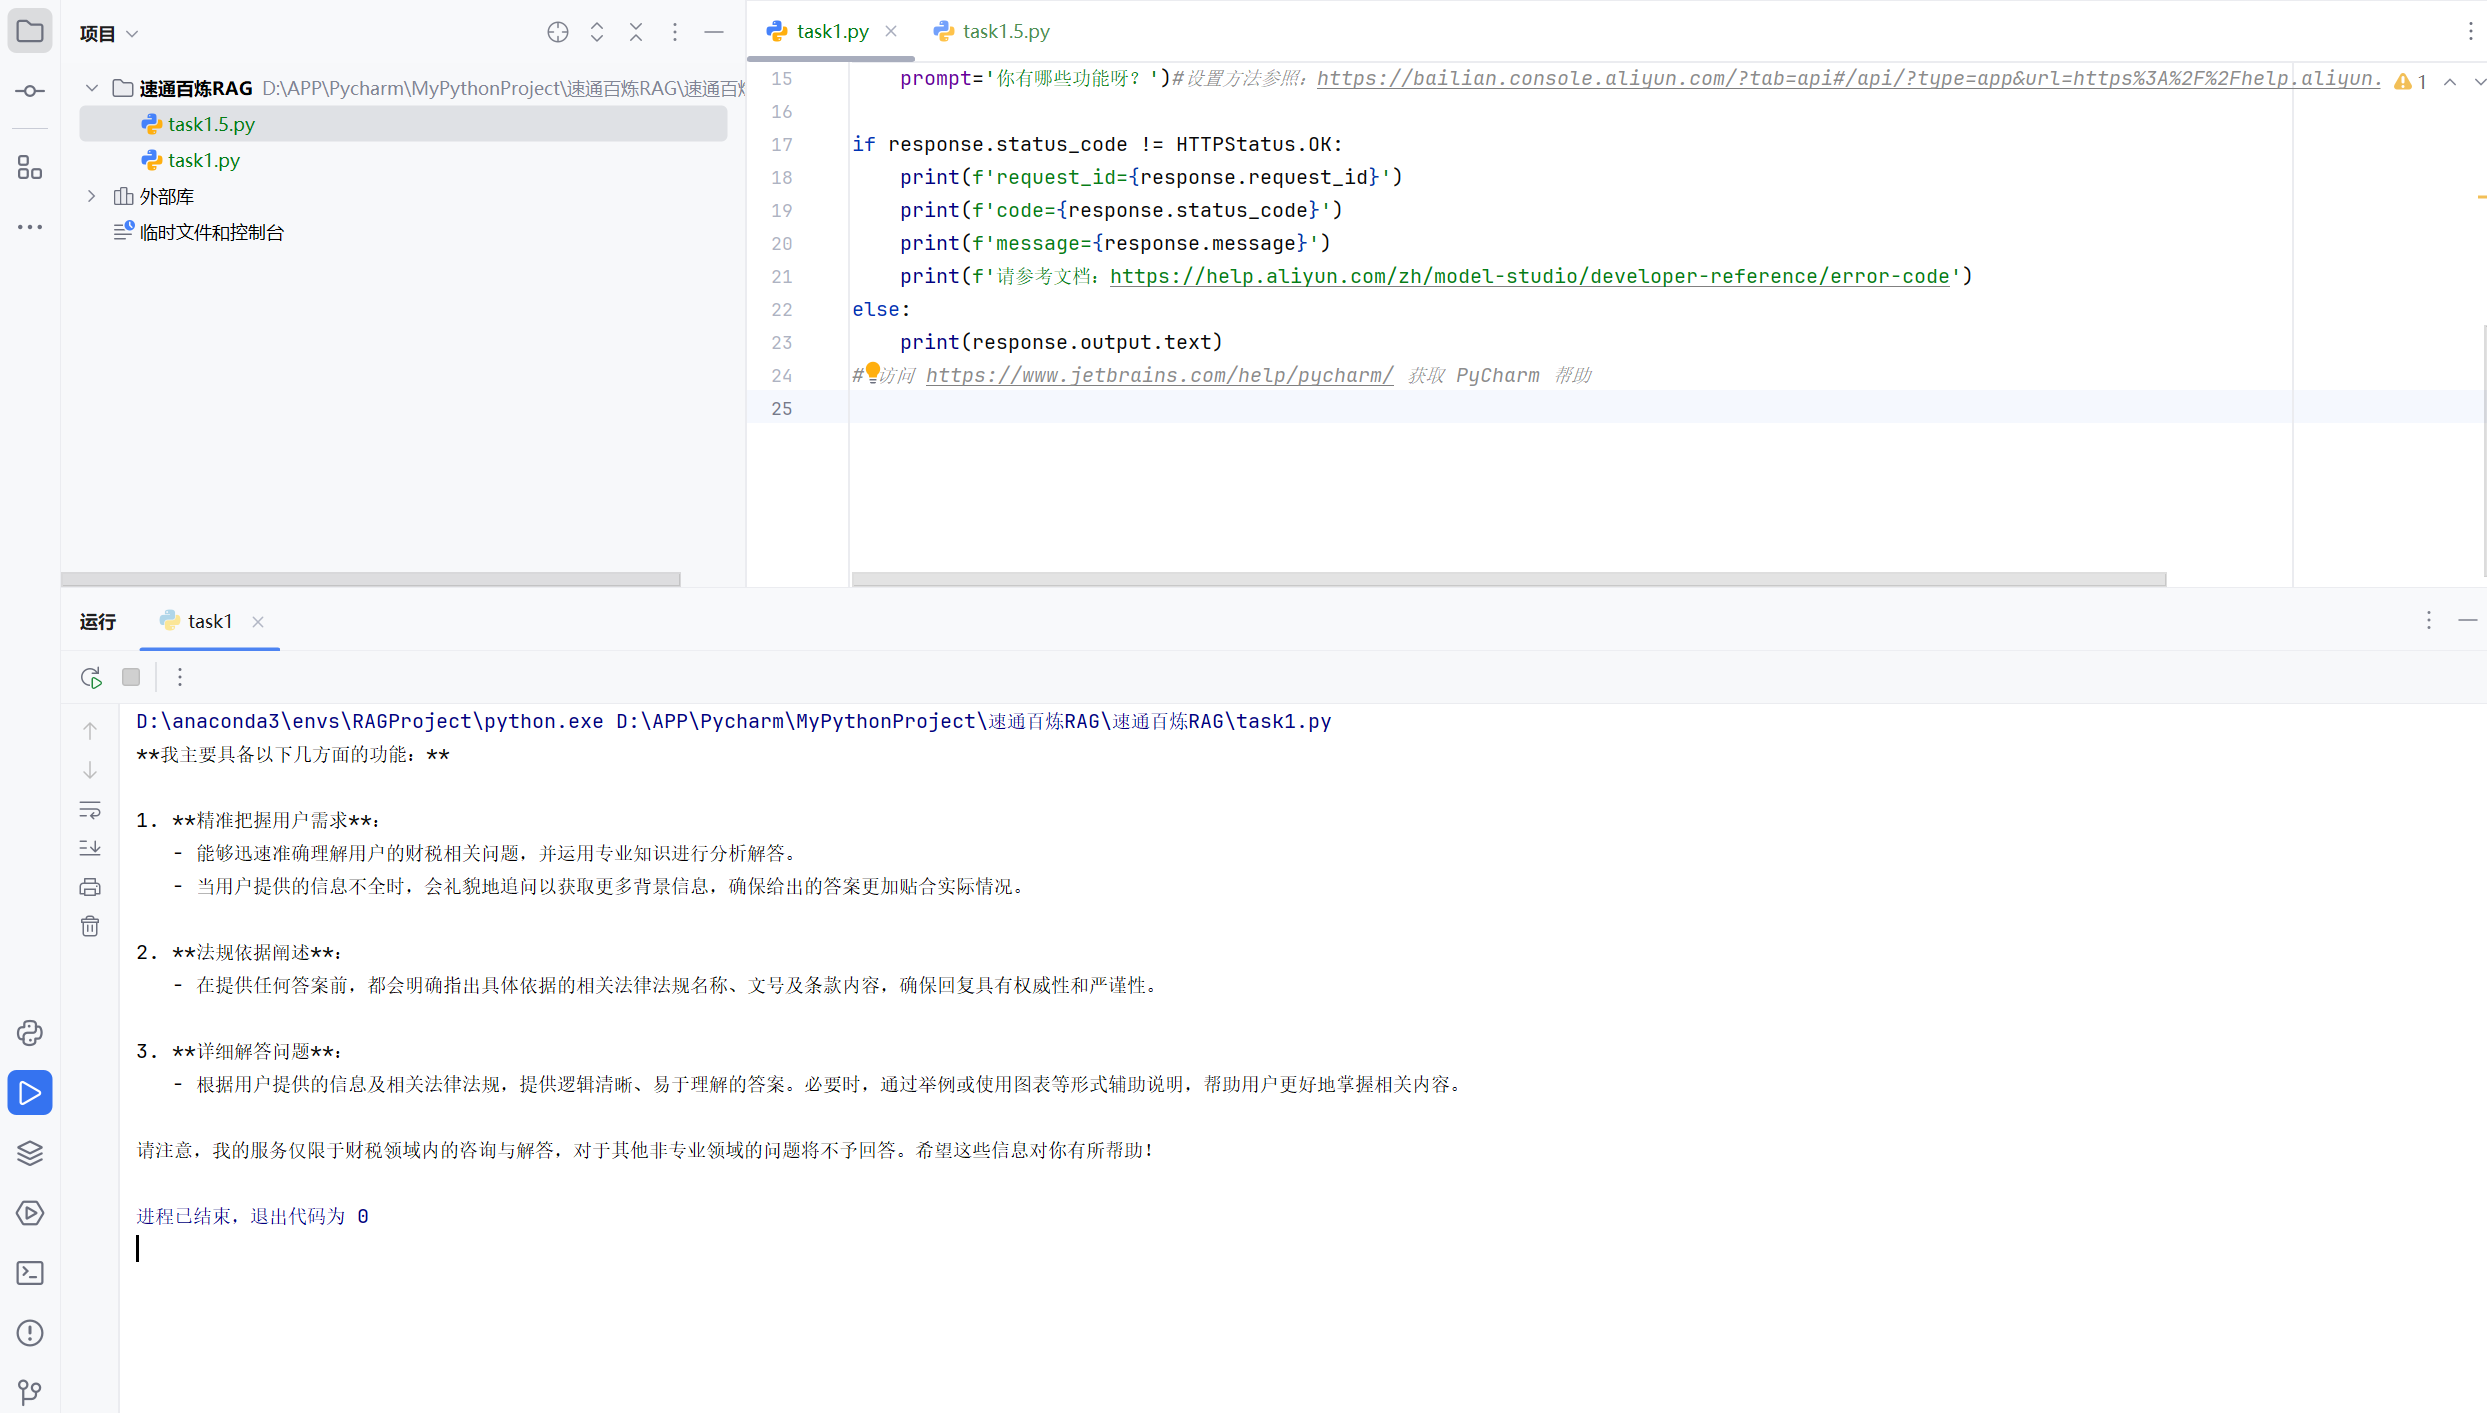This screenshot has height=1413, width=2487.
Task: Toggle scroll to end of output
Action: click(x=90, y=848)
